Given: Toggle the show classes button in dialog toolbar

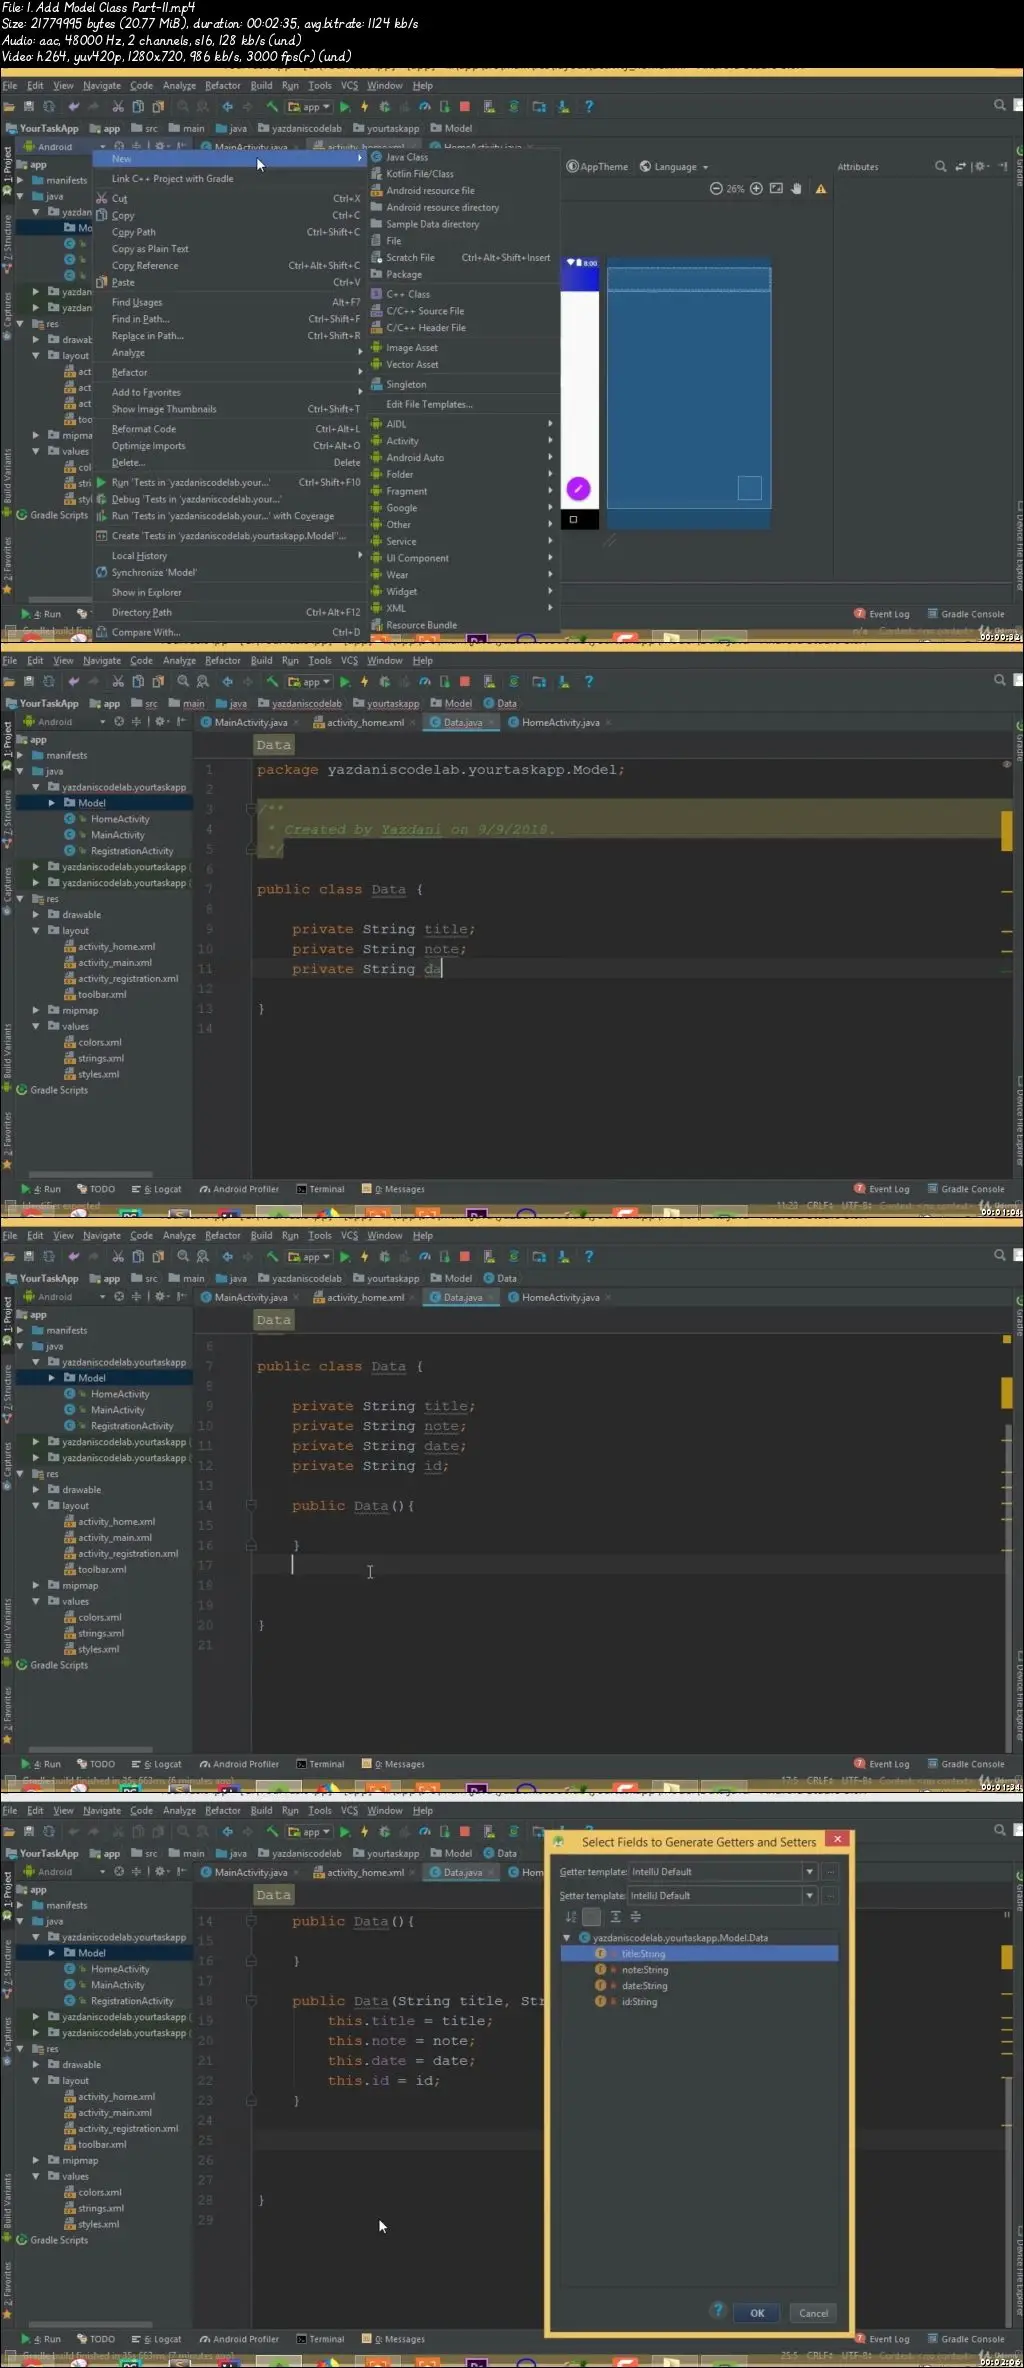Looking at the screenshot, I should tap(592, 1917).
